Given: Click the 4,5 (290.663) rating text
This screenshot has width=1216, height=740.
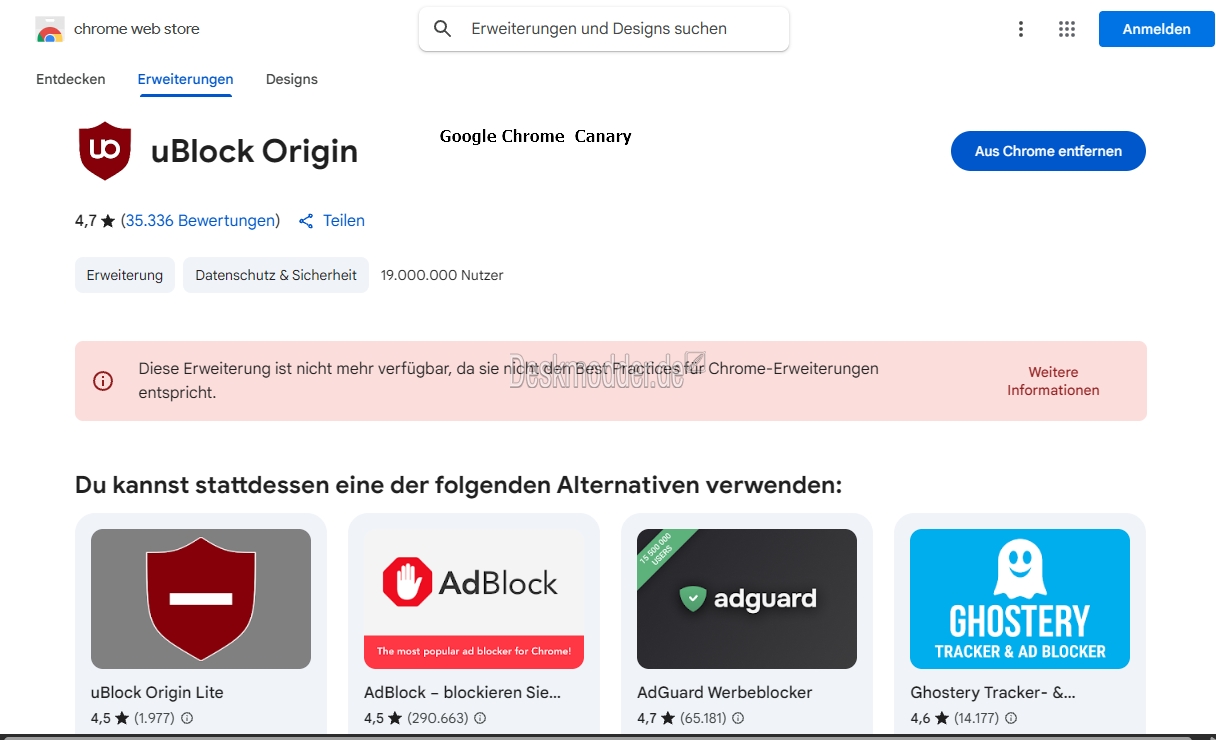Looking at the screenshot, I should pyautogui.click(x=416, y=718).
